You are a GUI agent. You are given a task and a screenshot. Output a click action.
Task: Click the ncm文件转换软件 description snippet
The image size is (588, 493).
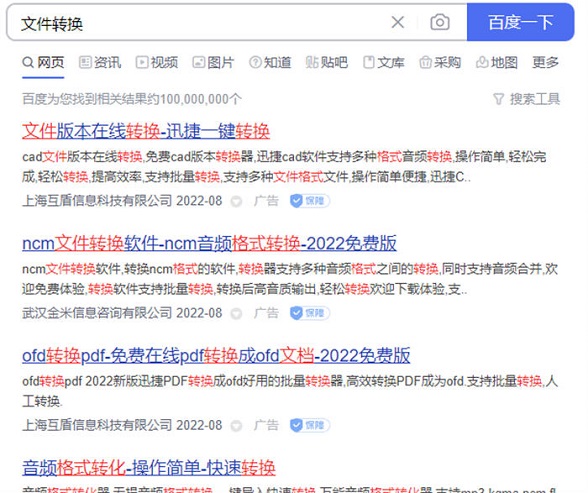coord(290,279)
